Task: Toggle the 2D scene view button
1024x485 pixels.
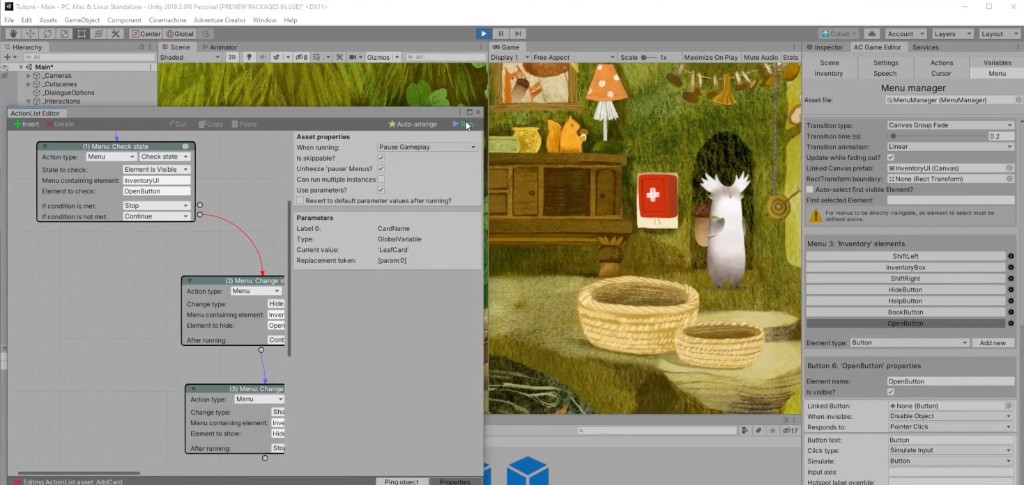Action: pos(232,57)
